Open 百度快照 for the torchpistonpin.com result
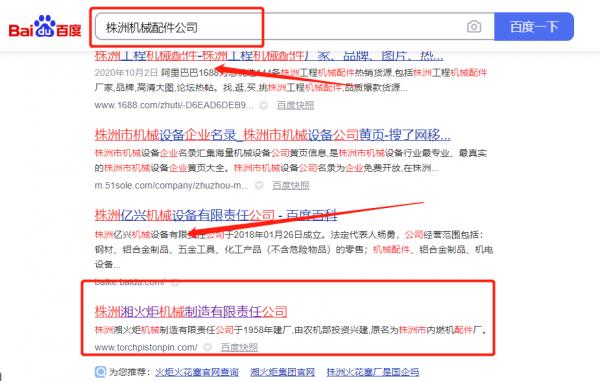The width and height of the screenshot is (600, 381). (239, 347)
